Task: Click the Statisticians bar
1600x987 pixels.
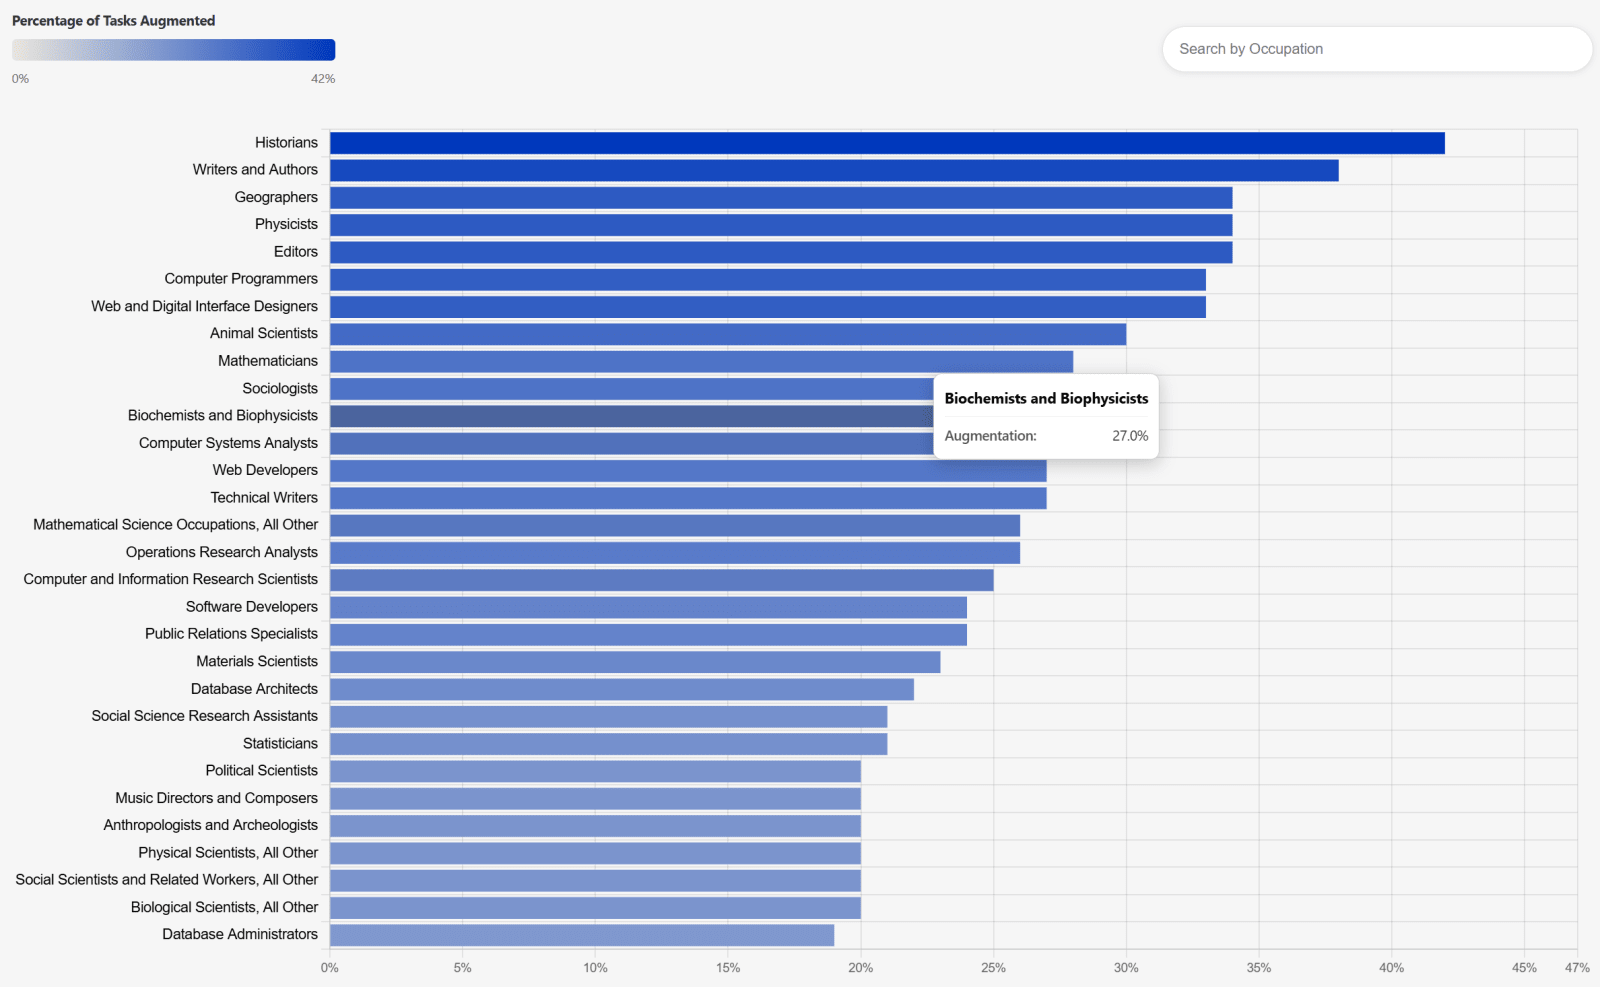Action: click(608, 744)
